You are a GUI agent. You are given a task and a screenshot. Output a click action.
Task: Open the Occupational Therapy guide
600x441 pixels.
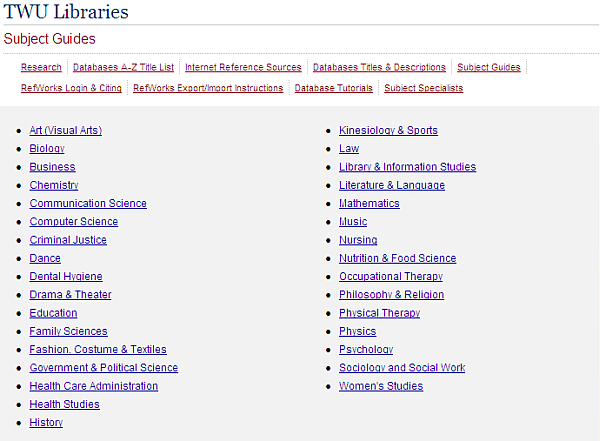(390, 277)
